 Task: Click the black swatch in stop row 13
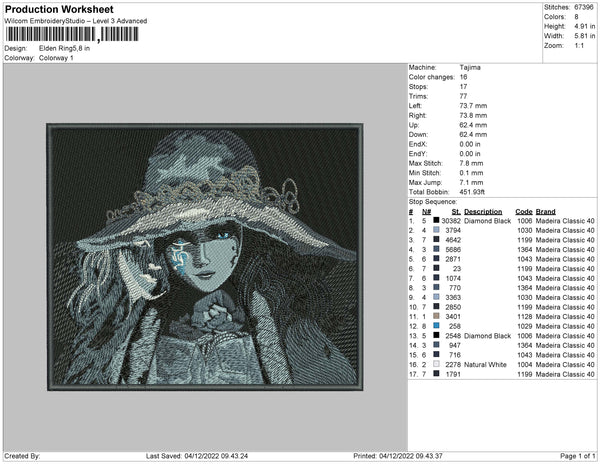(x=436, y=335)
